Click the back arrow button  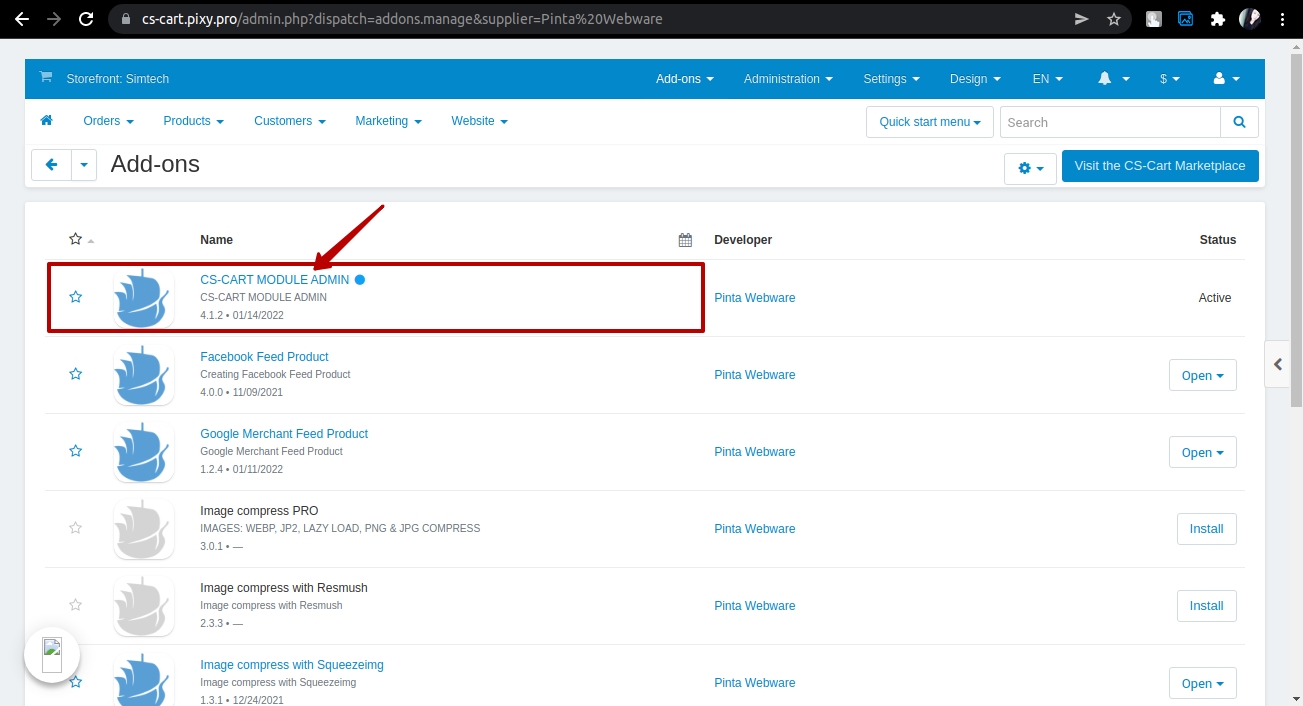(51, 166)
